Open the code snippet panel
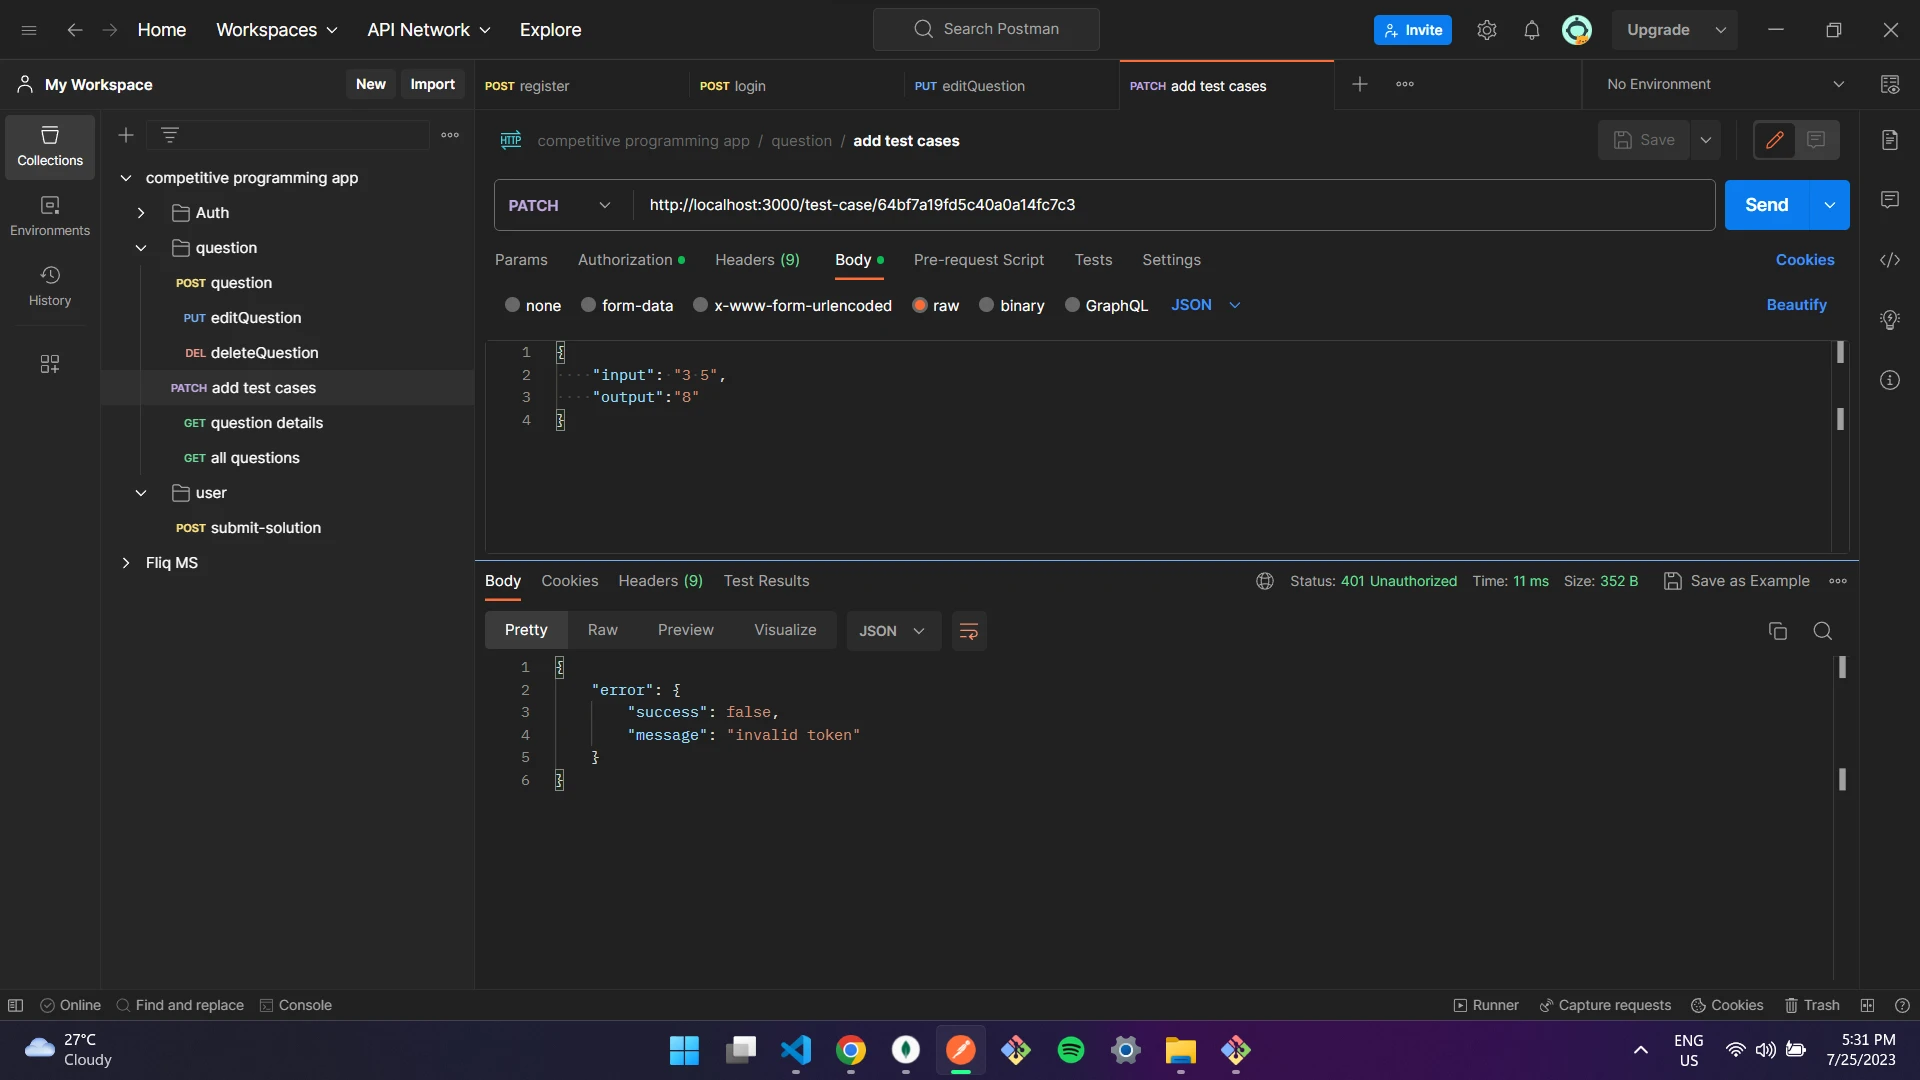1920x1080 pixels. pyautogui.click(x=1890, y=260)
